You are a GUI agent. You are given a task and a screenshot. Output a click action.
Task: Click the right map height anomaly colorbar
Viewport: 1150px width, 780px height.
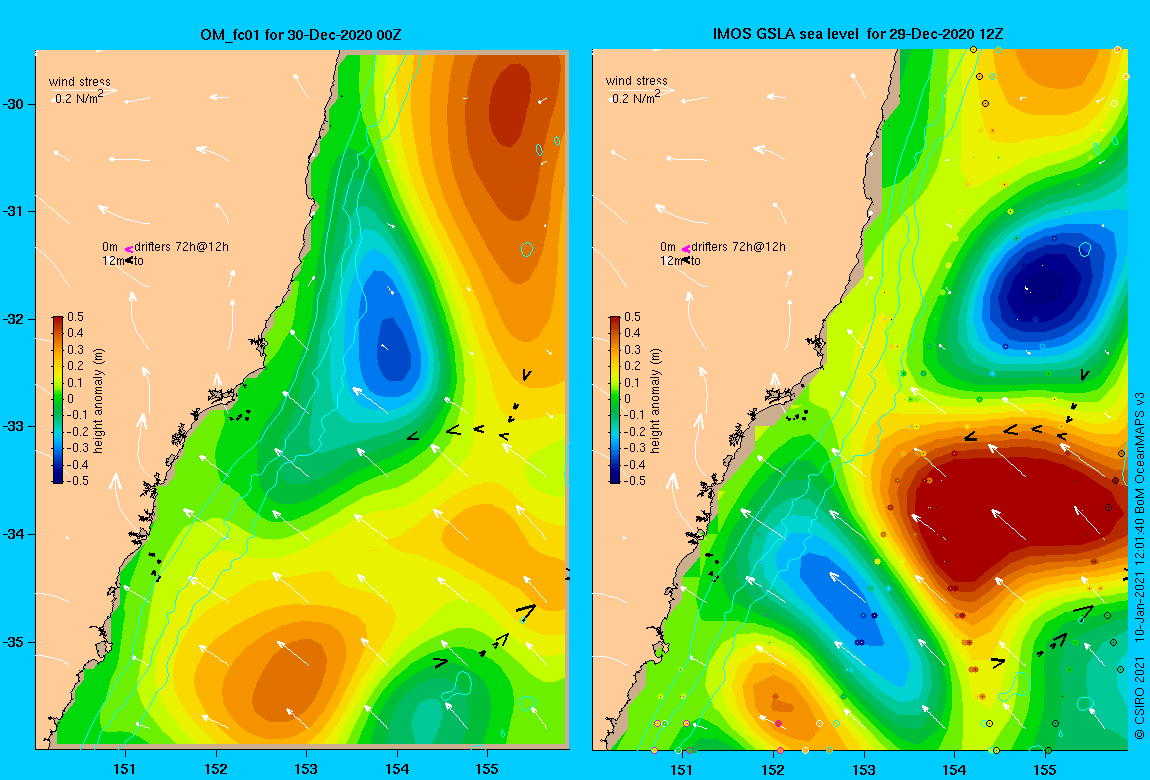coord(615,400)
